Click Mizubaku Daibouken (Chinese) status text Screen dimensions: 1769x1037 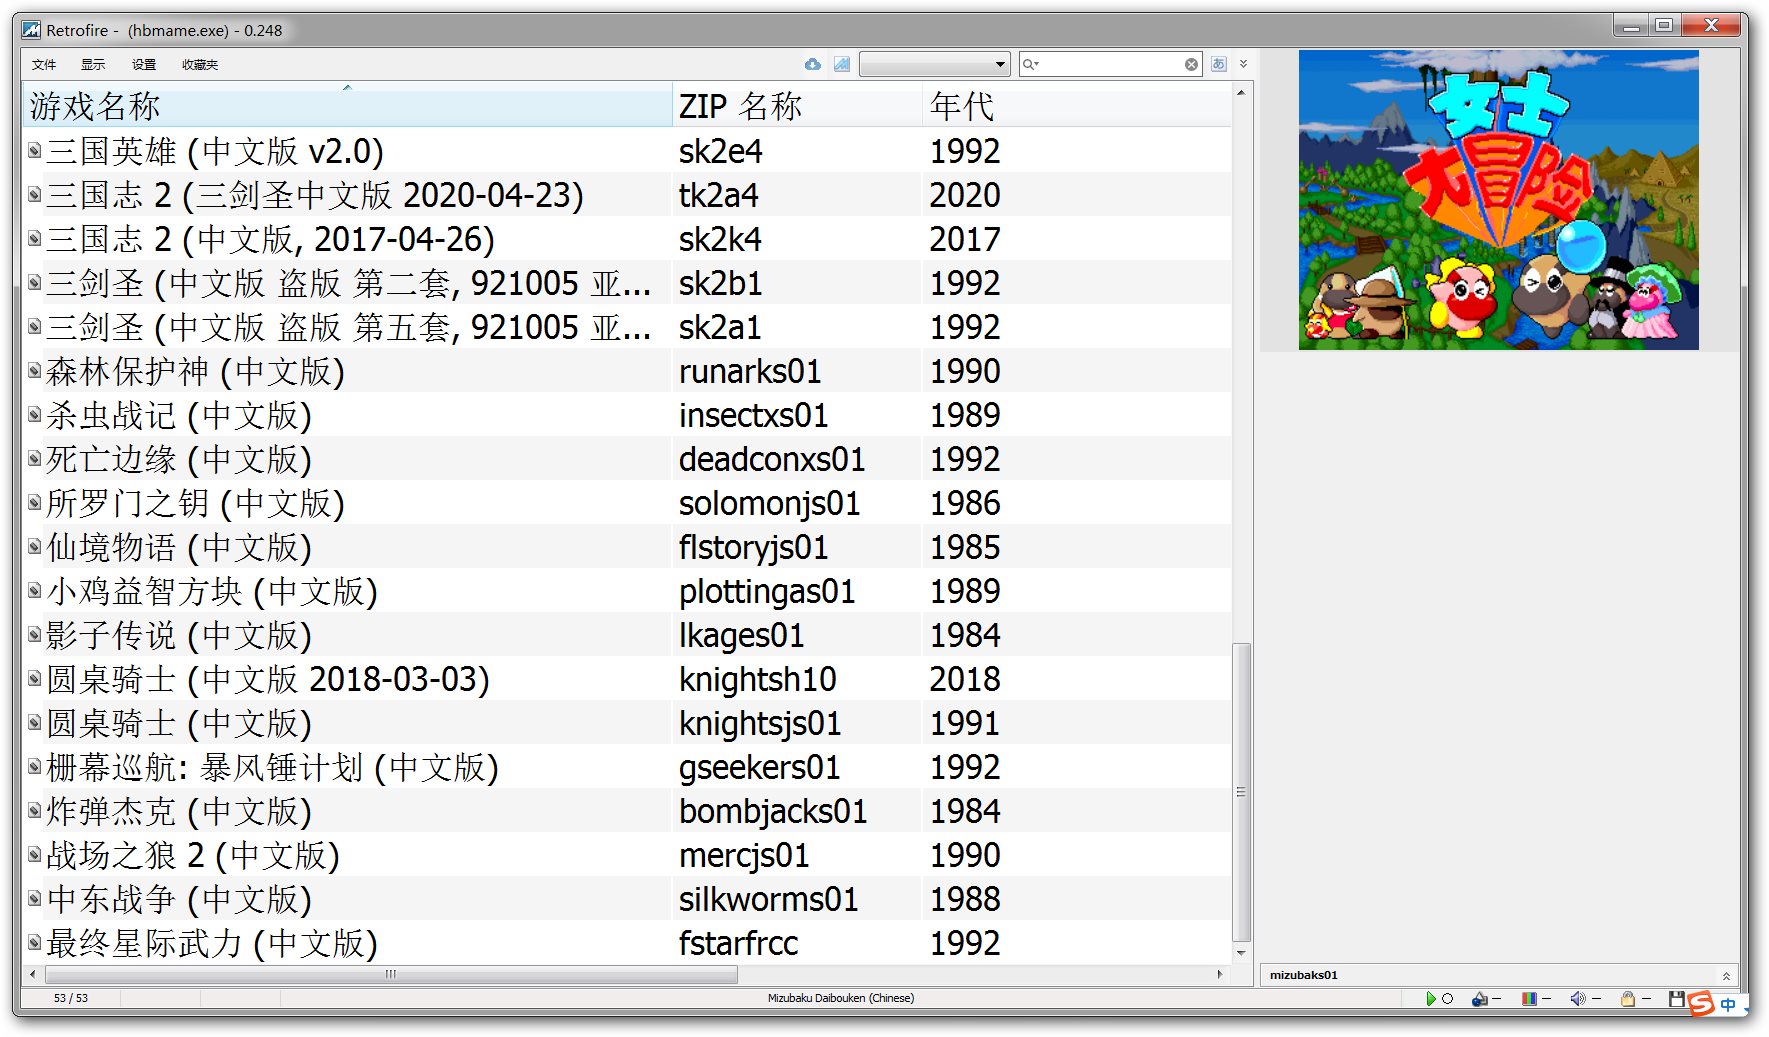(841, 998)
